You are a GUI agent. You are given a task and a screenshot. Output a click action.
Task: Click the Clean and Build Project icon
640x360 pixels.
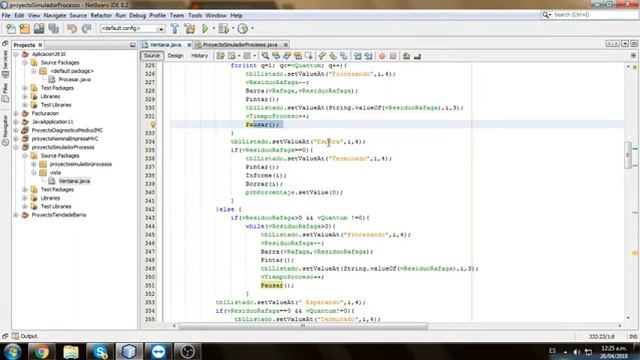[x=190, y=29]
